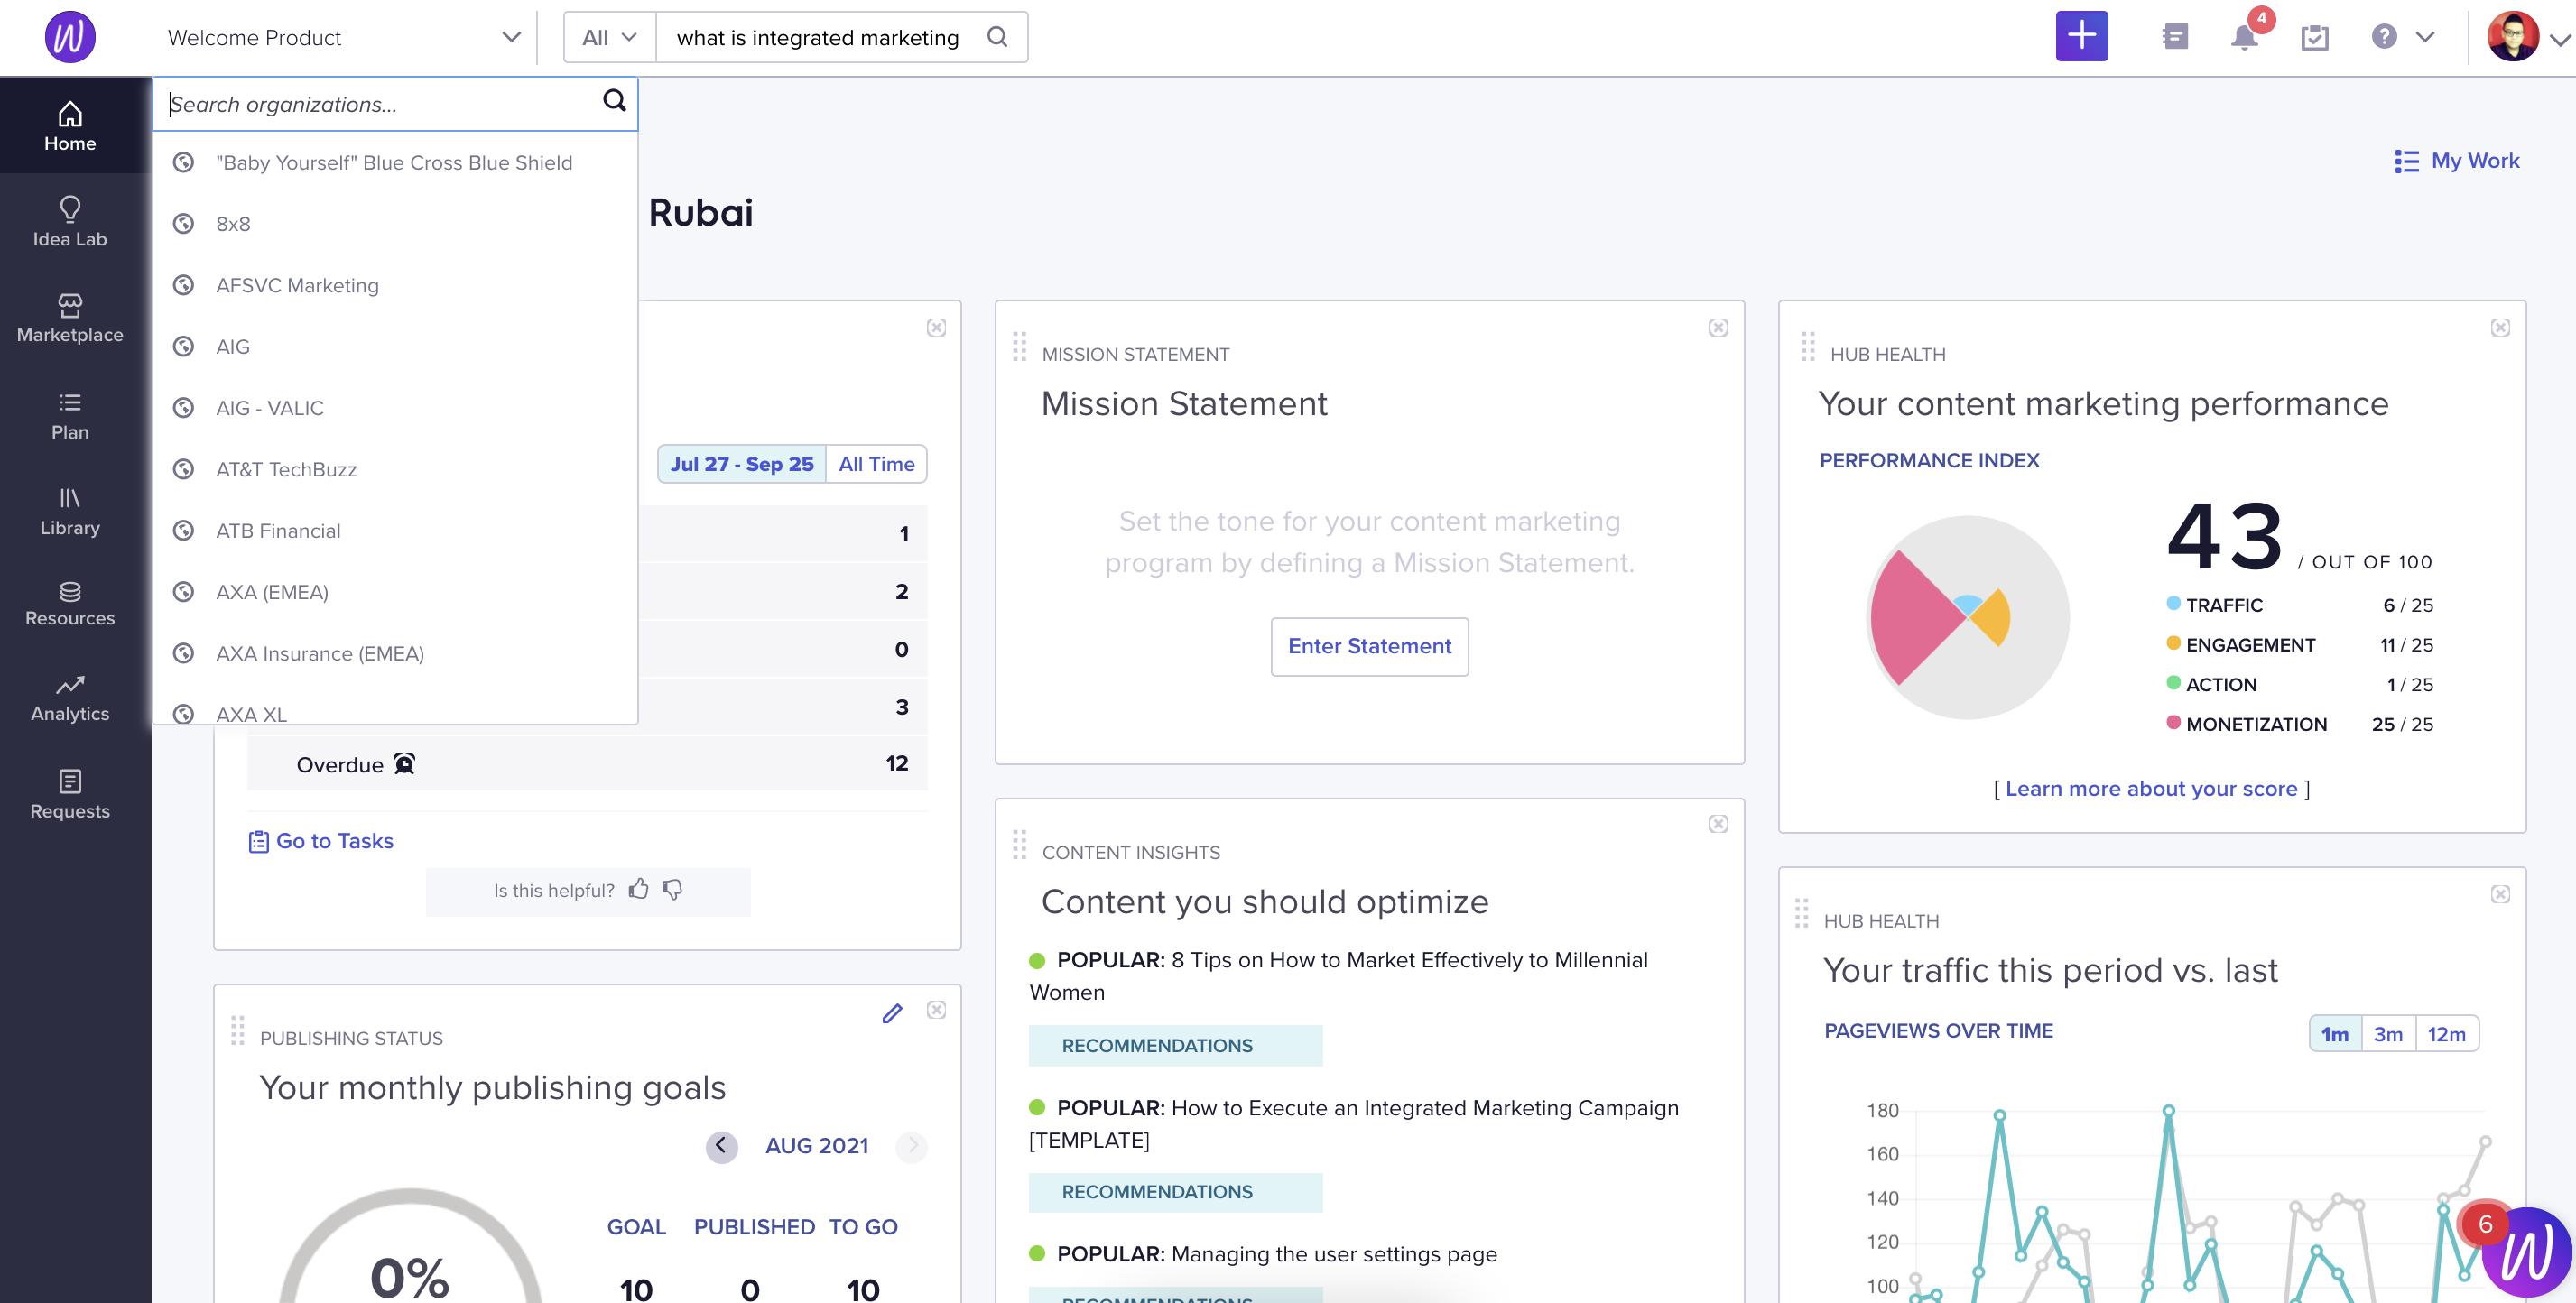This screenshot has height=1303, width=2576.
Task: Click the help question mark icon
Action: coord(2384,37)
